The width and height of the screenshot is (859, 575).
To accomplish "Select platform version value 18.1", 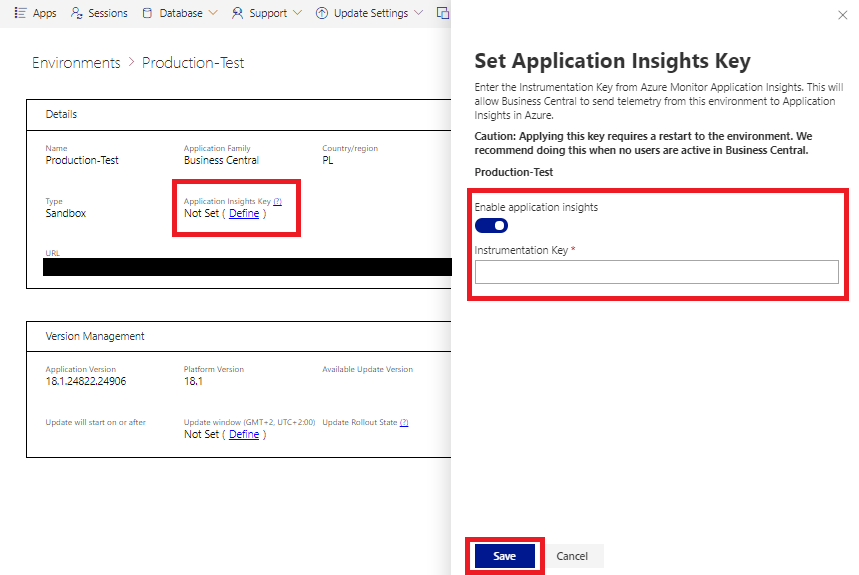I will tap(193, 381).
